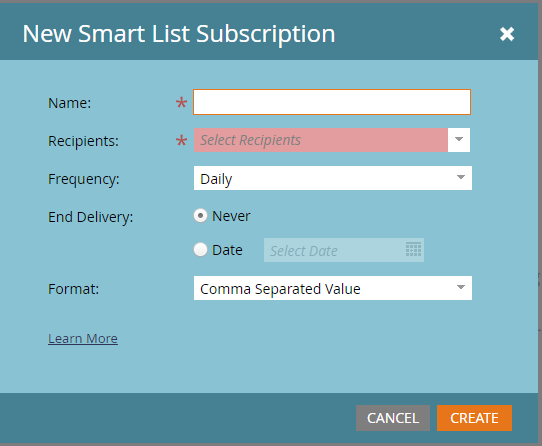This screenshot has width=542, height=446.
Task: Click the Select Date input box
Action: coord(344,250)
